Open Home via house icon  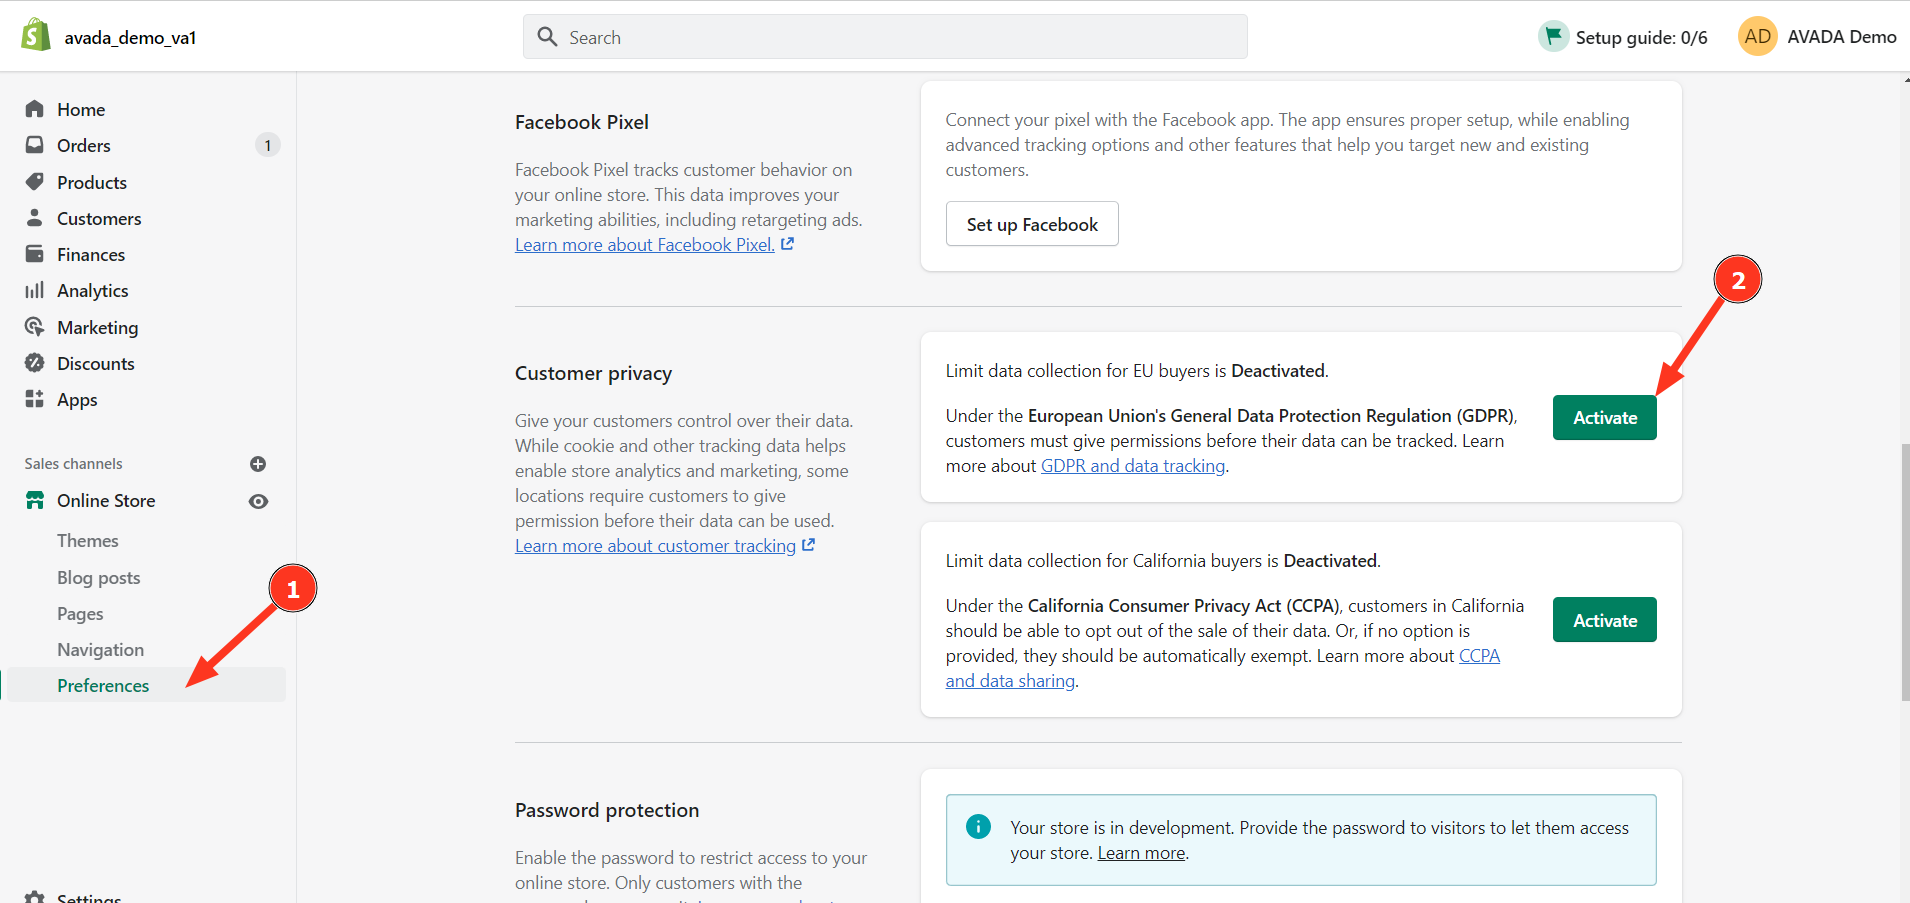click(35, 109)
